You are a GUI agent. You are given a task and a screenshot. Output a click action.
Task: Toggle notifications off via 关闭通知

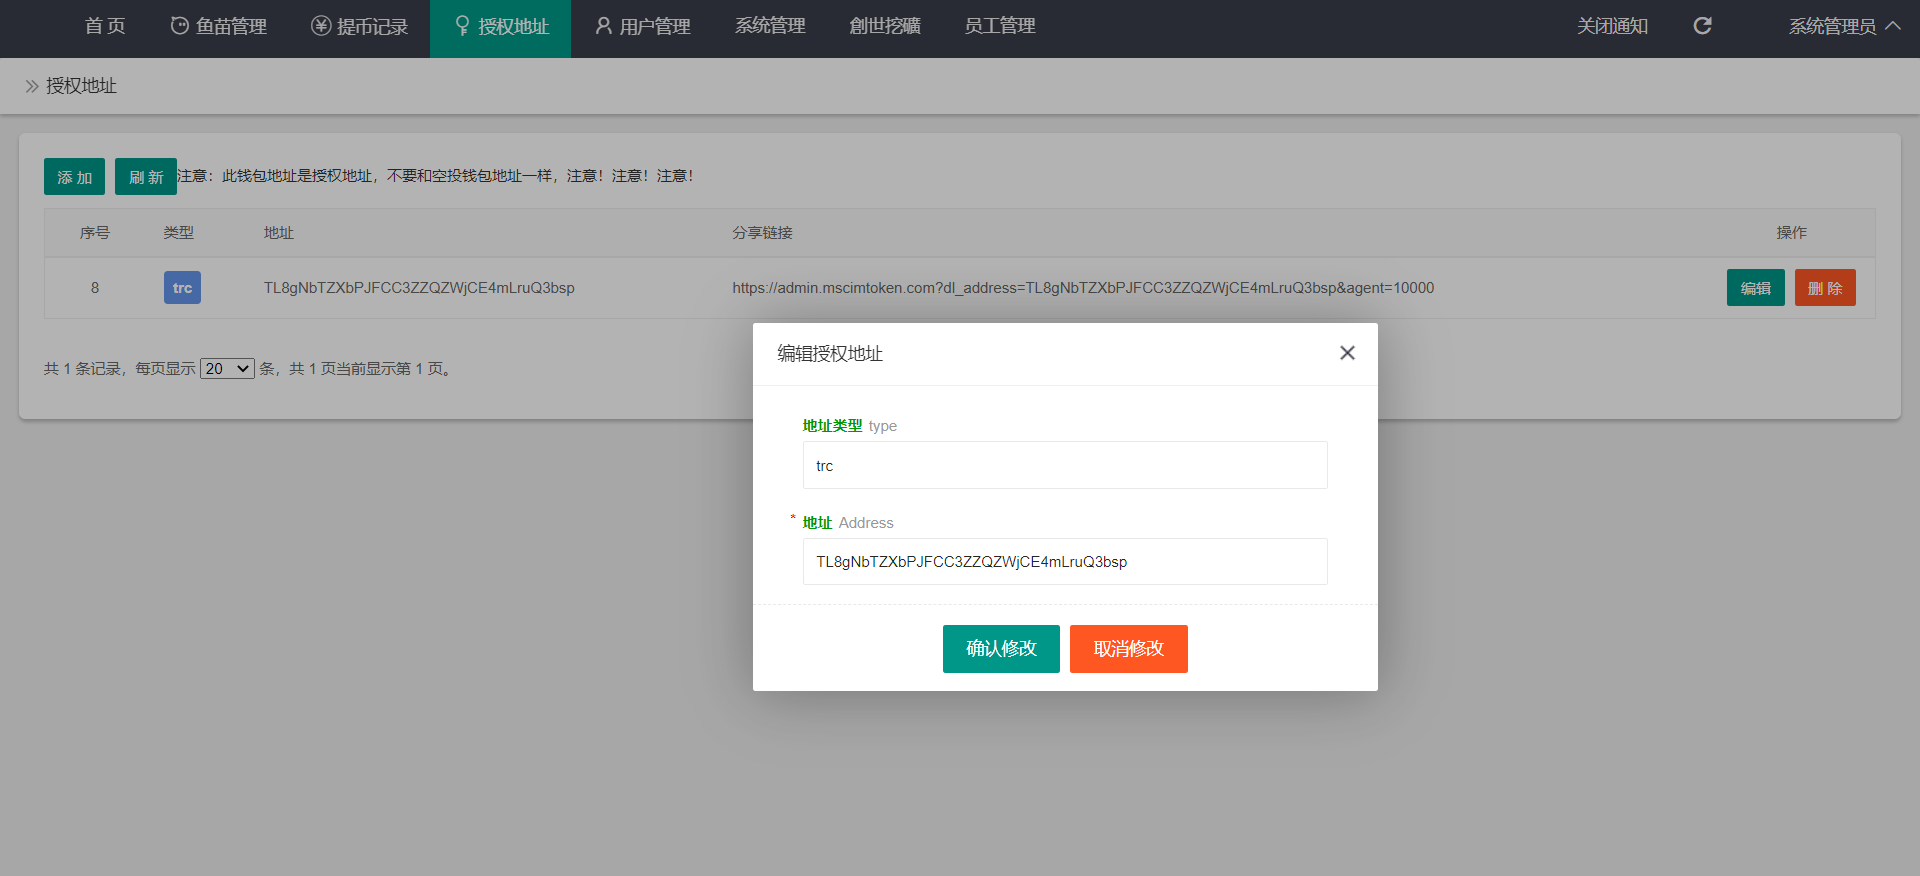tap(1612, 26)
